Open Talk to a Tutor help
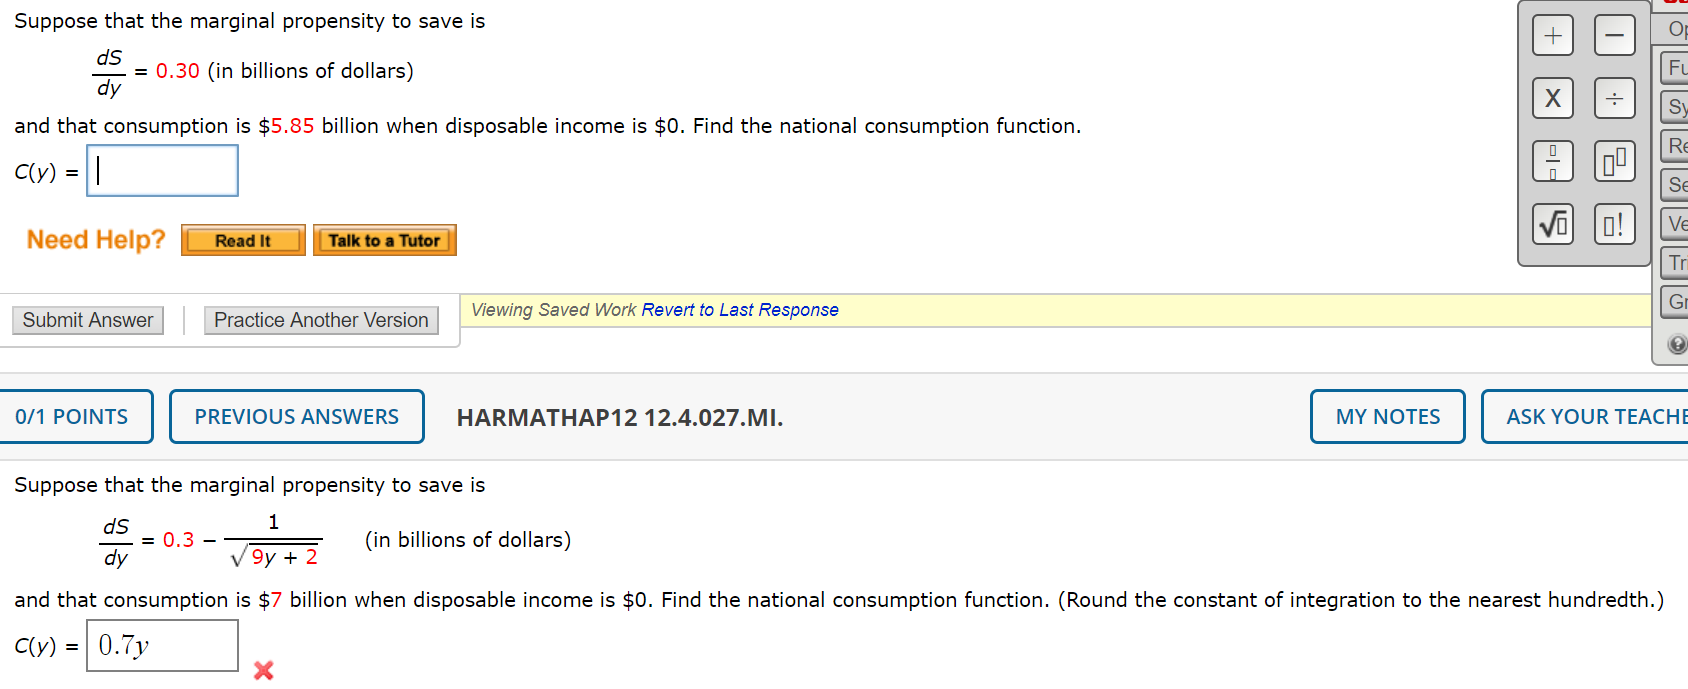 pos(385,240)
